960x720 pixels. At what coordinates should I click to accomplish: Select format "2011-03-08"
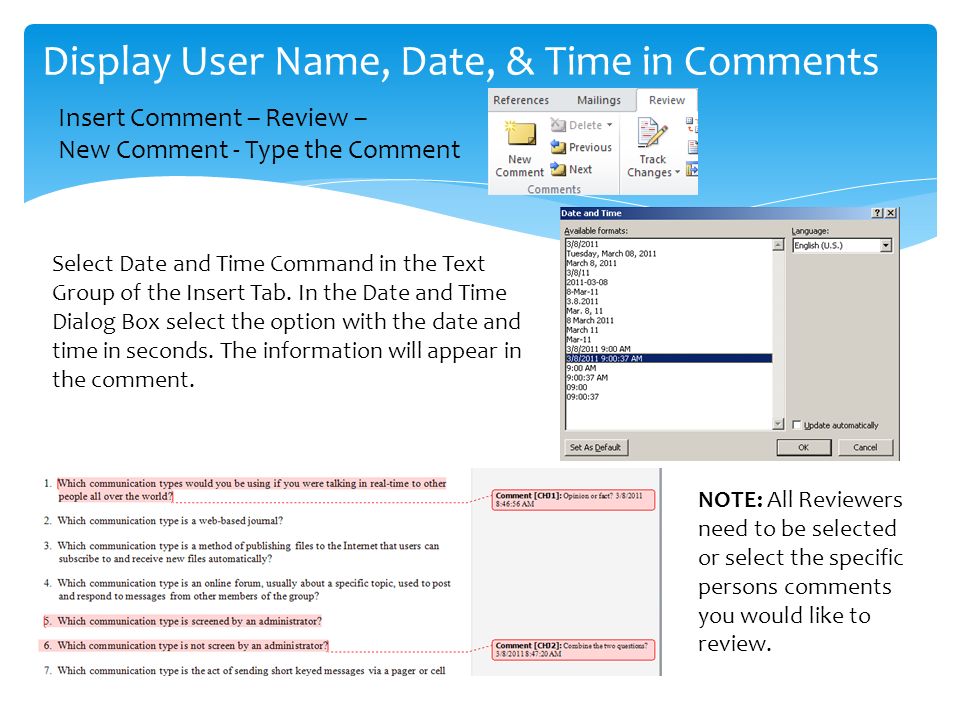(x=669, y=282)
